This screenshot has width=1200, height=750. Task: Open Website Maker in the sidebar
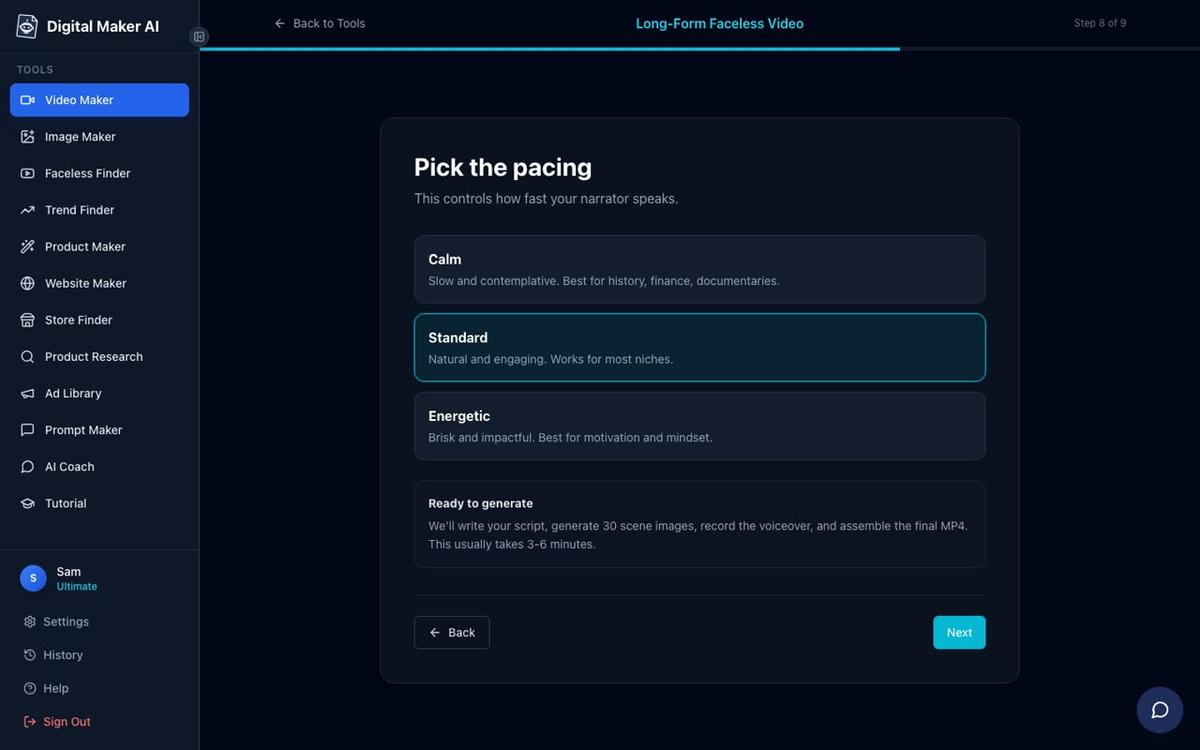coord(99,283)
